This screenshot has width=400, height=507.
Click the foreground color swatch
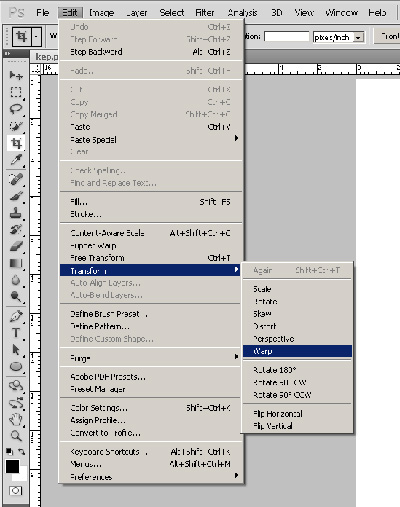(x=12, y=466)
